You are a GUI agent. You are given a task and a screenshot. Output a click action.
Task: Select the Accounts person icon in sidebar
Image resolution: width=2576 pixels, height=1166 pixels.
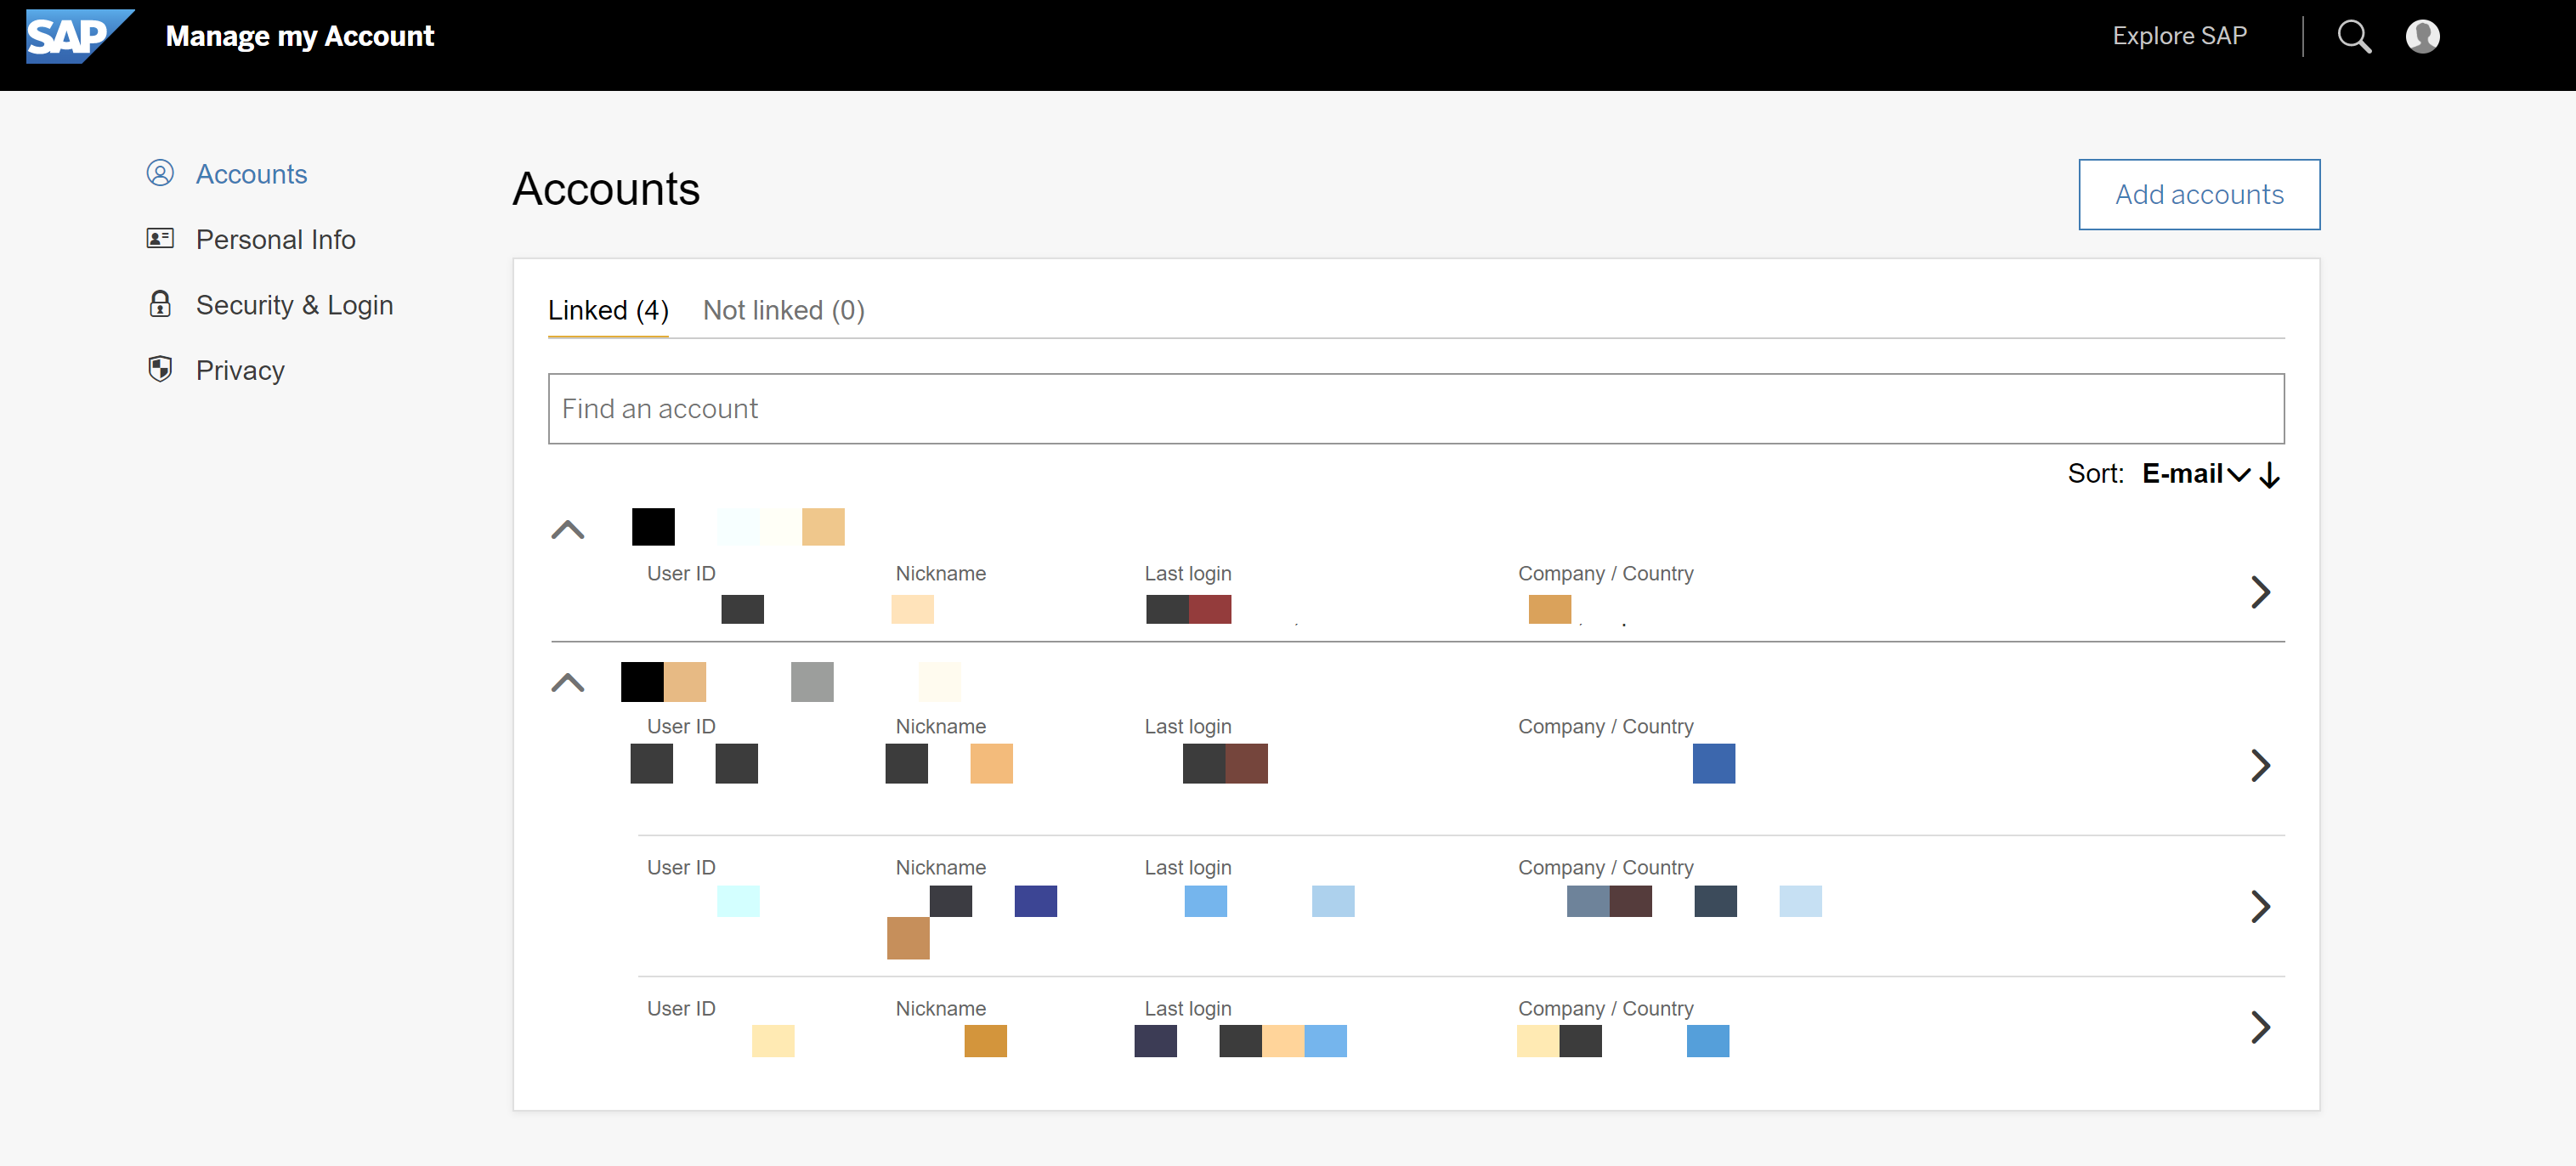[161, 173]
